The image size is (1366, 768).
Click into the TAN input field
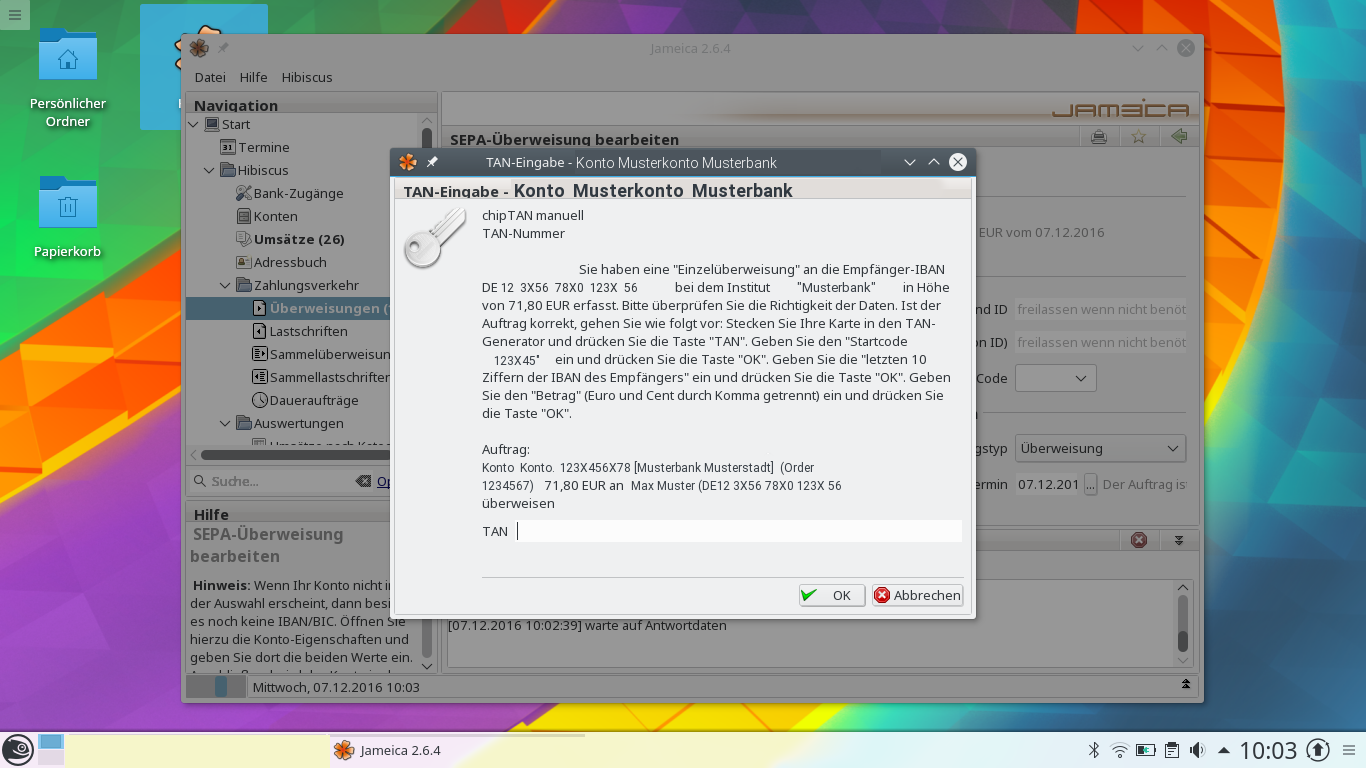tap(738, 531)
